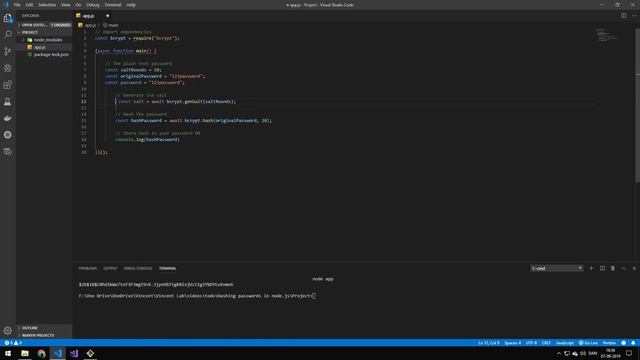Click the feedback smiley in the status bar
Image resolution: width=640 pixels, height=360 pixels.
click(623, 343)
